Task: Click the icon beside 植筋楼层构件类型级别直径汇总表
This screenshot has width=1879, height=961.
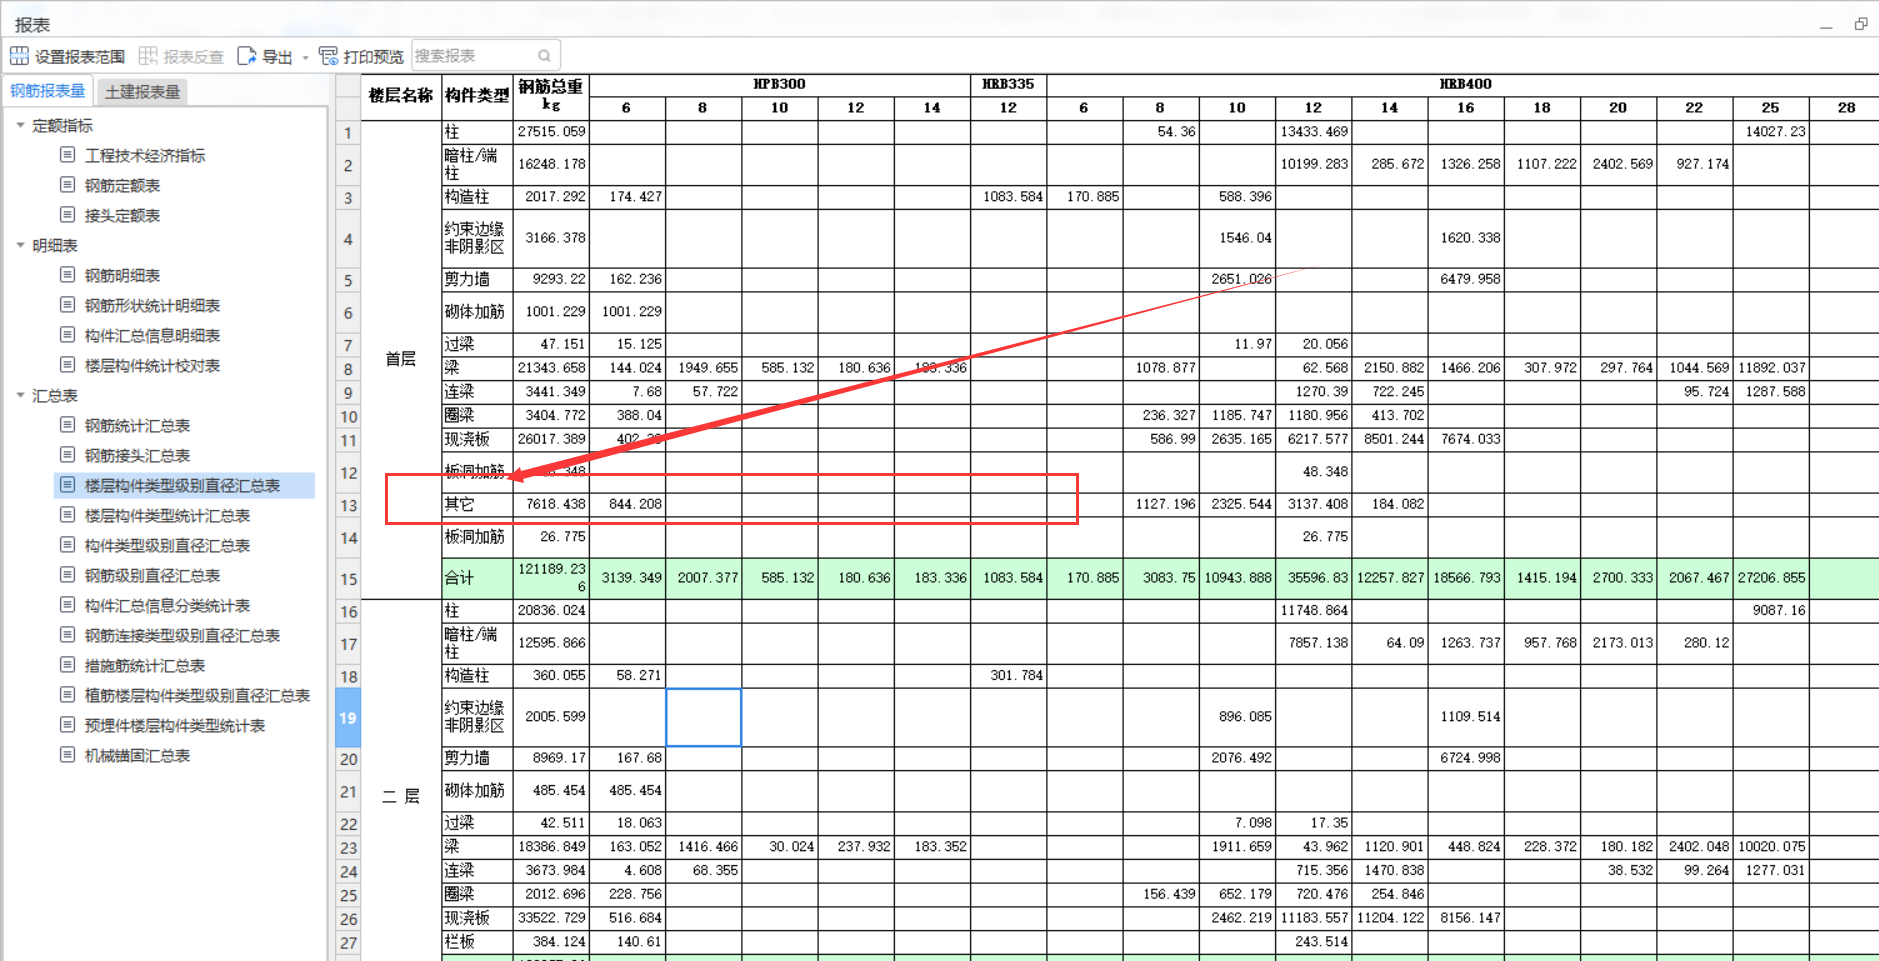Action: coord(67,695)
